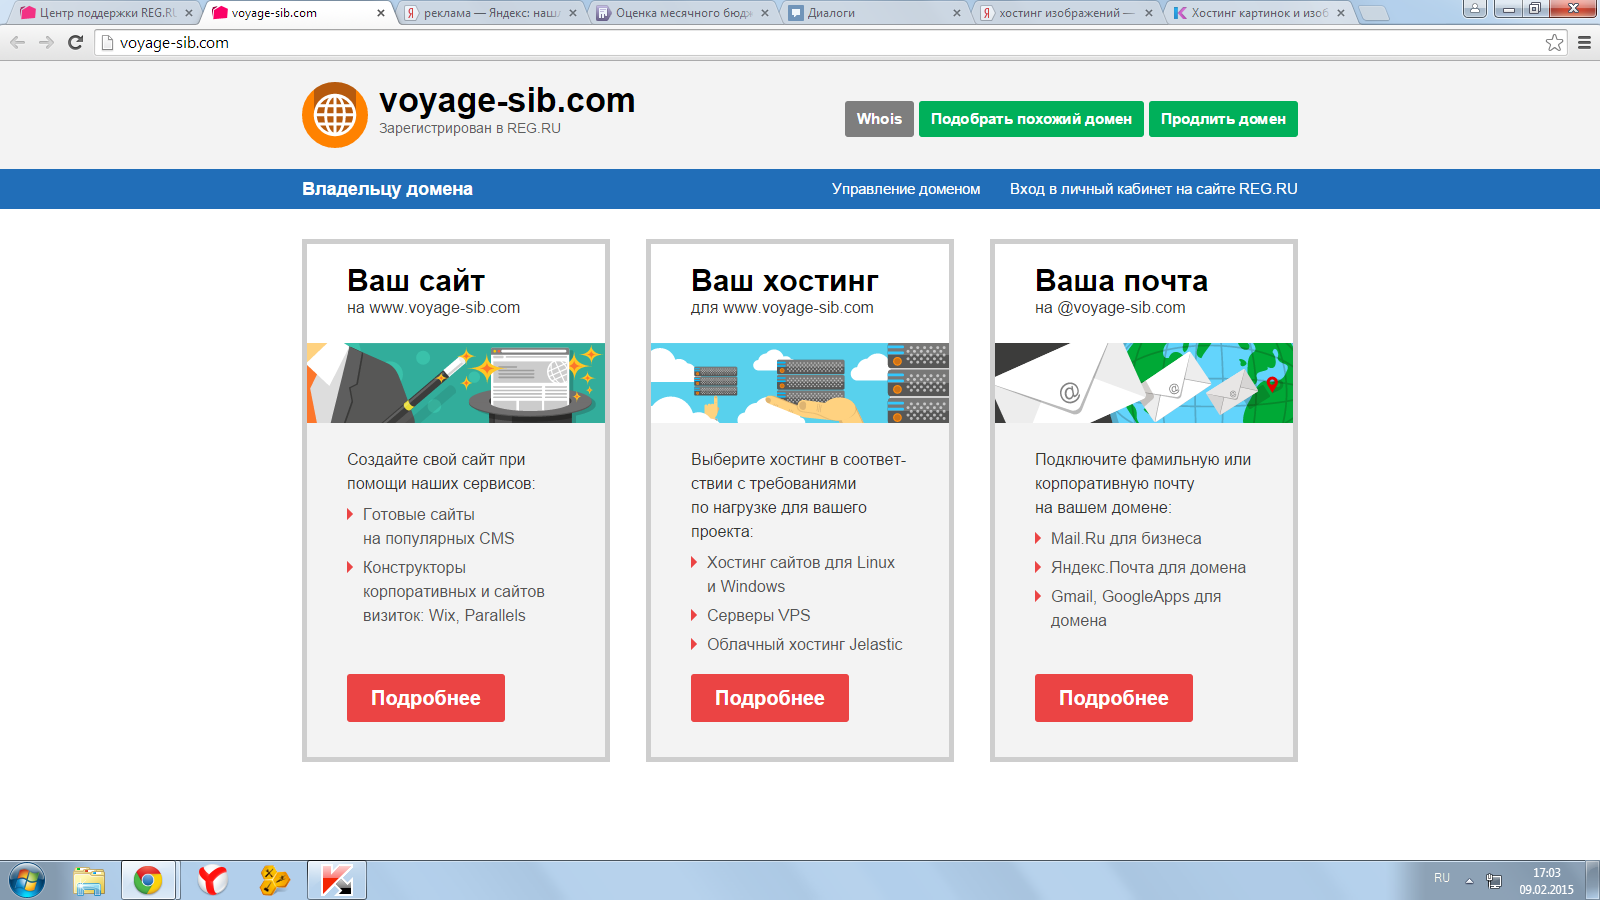Switch to the Оценка месячного бюджета tab
This screenshot has width=1600, height=900.
coord(682,13)
